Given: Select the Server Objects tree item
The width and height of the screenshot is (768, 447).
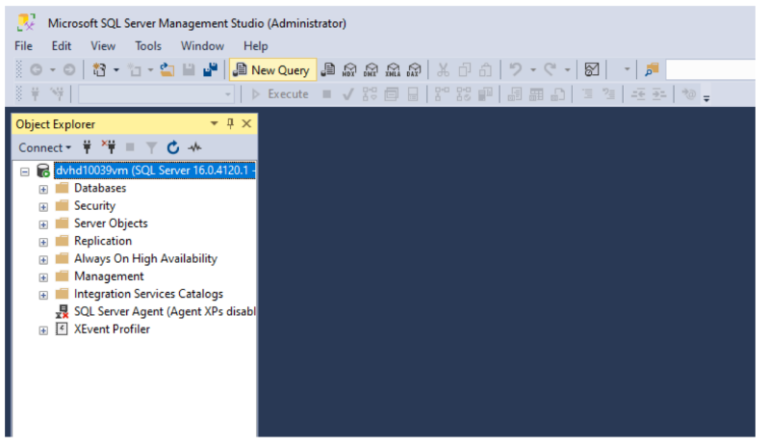Looking at the screenshot, I should (x=111, y=223).
